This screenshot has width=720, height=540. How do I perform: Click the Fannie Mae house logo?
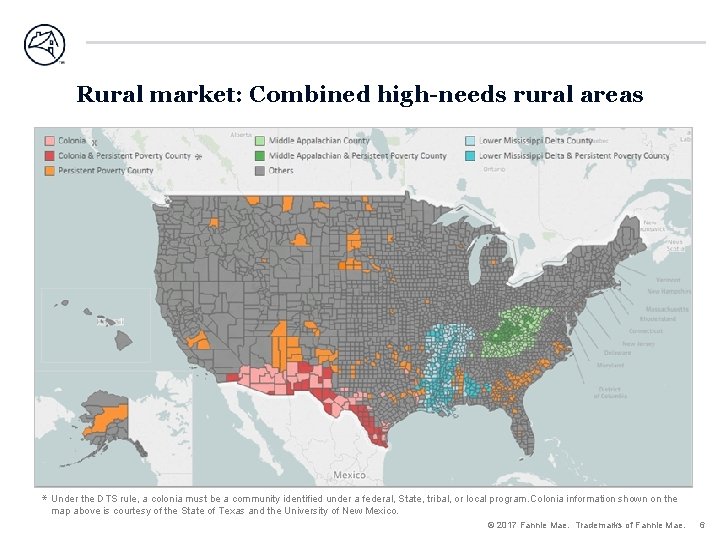click(x=45, y=45)
